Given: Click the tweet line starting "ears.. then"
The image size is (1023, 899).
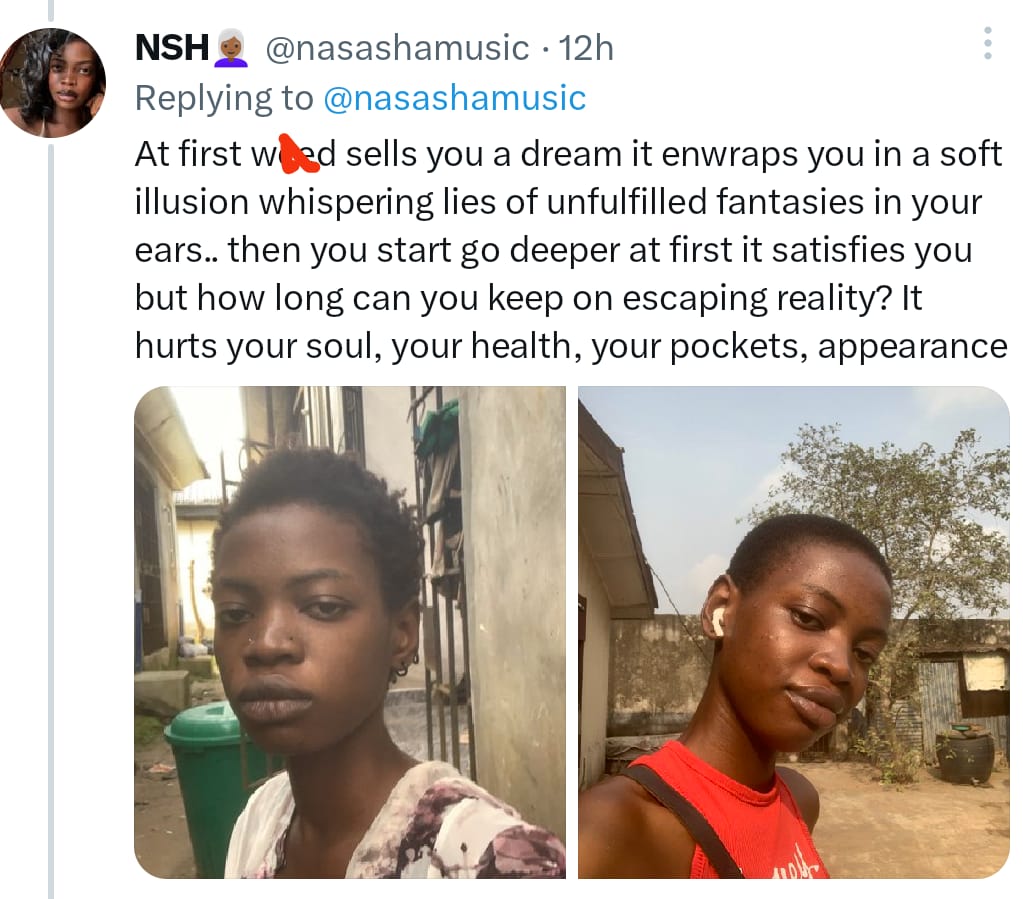Looking at the screenshot, I should point(552,250).
